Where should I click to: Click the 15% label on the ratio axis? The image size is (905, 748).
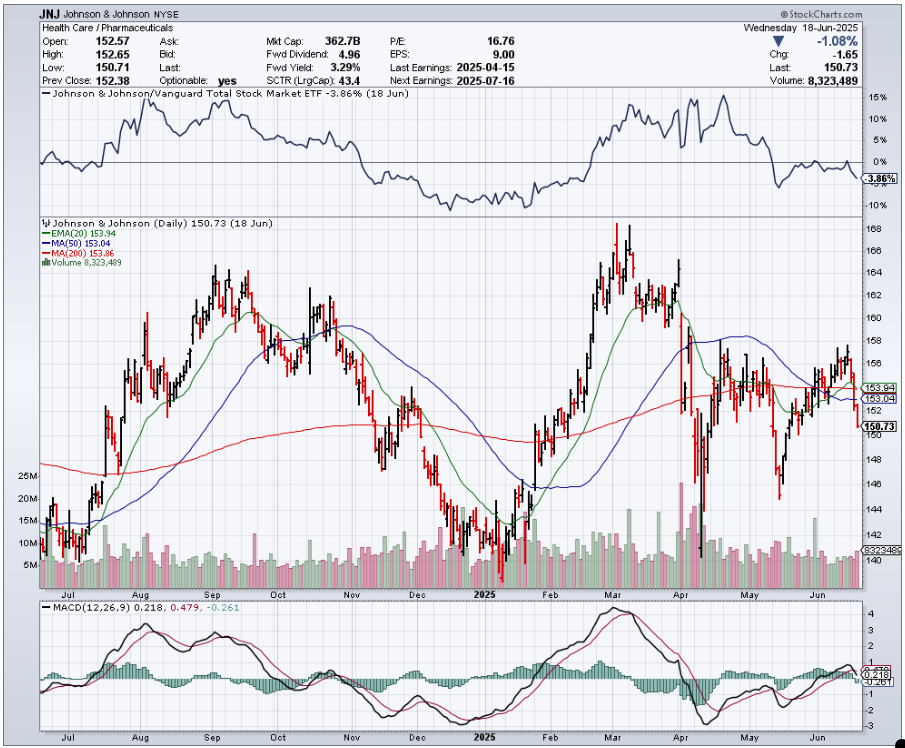pyautogui.click(x=877, y=98)
